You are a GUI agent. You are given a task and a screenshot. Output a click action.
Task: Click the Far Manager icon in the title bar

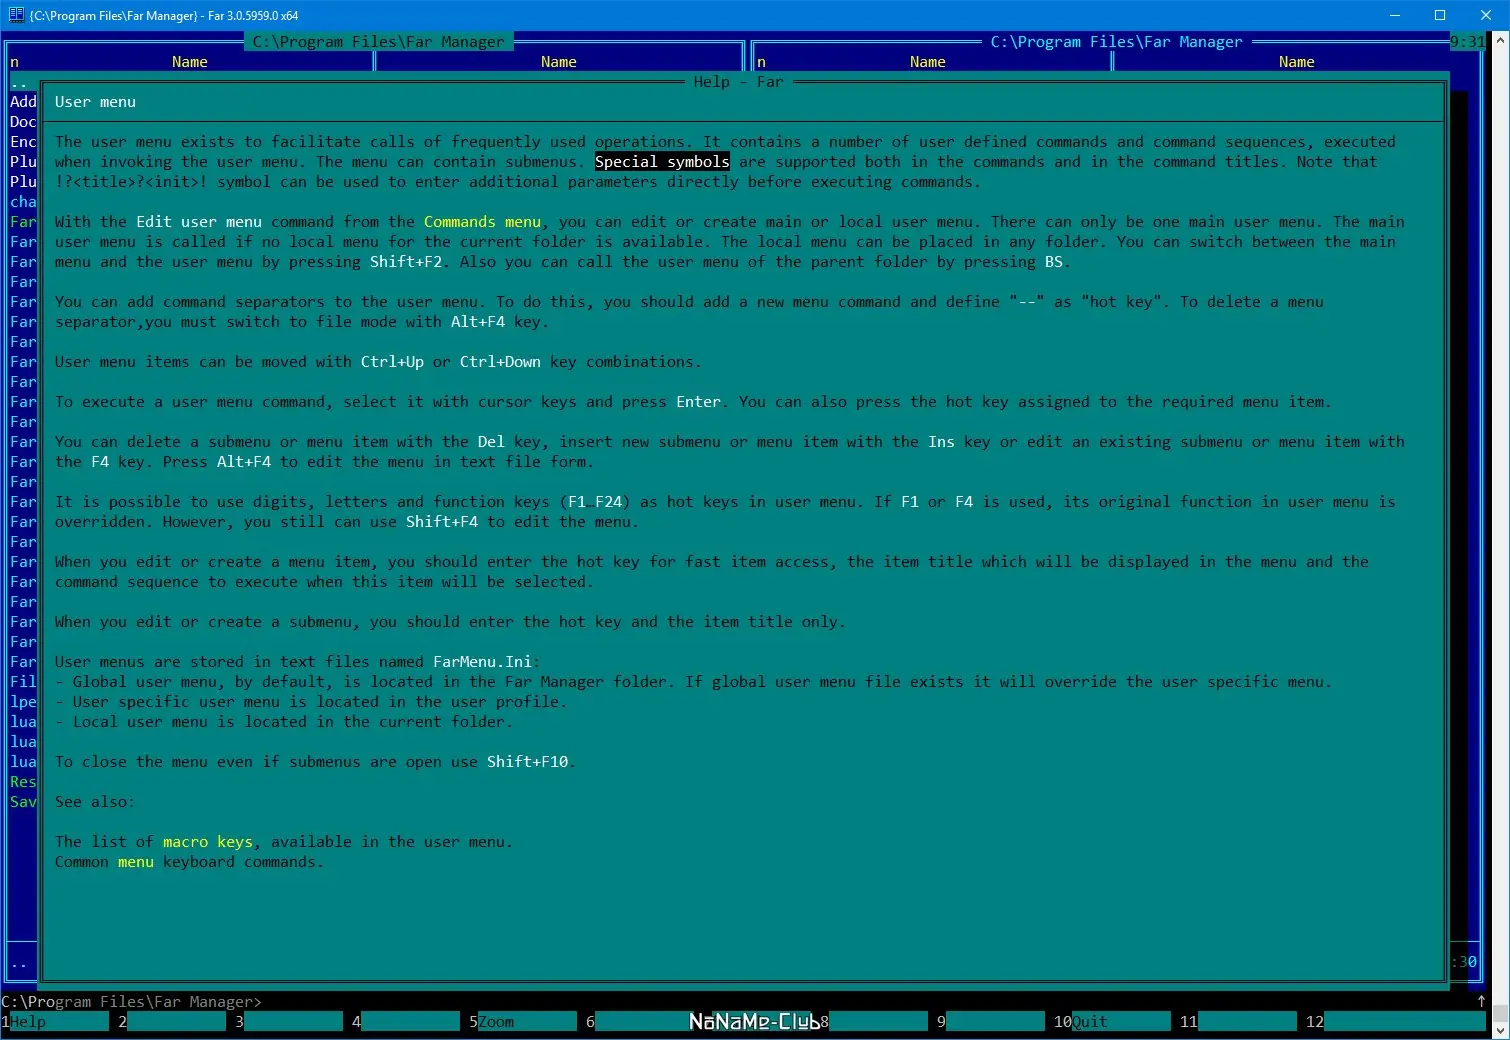tap(16, 15)
